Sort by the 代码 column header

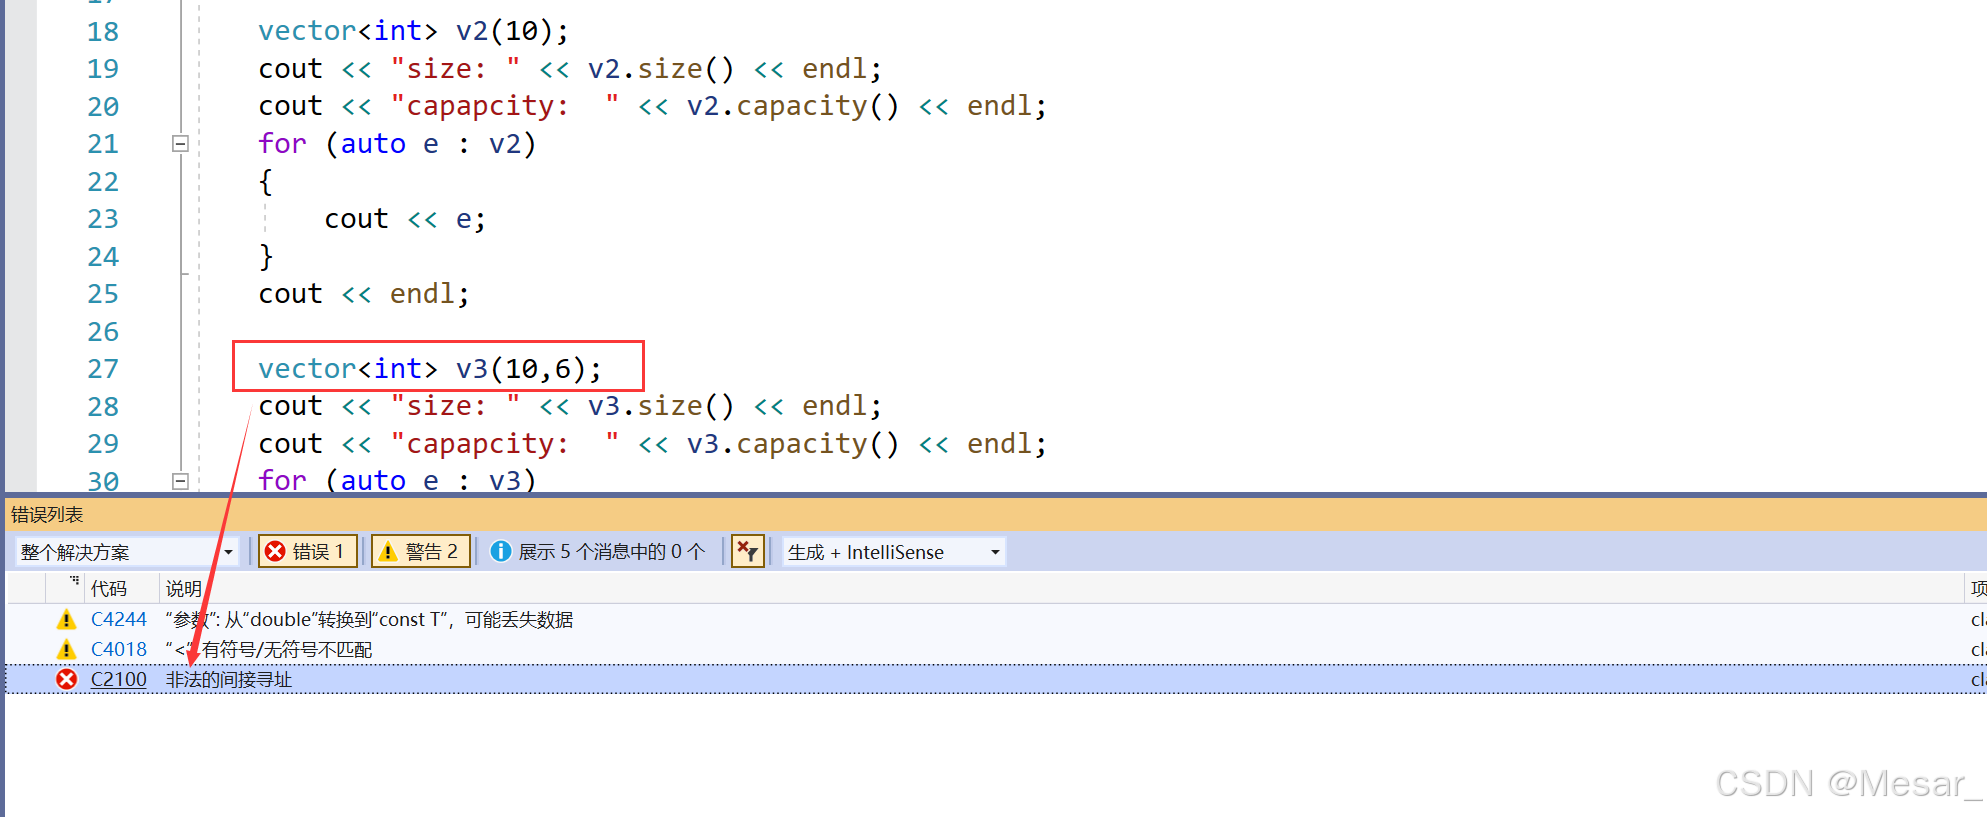(109, 589)
